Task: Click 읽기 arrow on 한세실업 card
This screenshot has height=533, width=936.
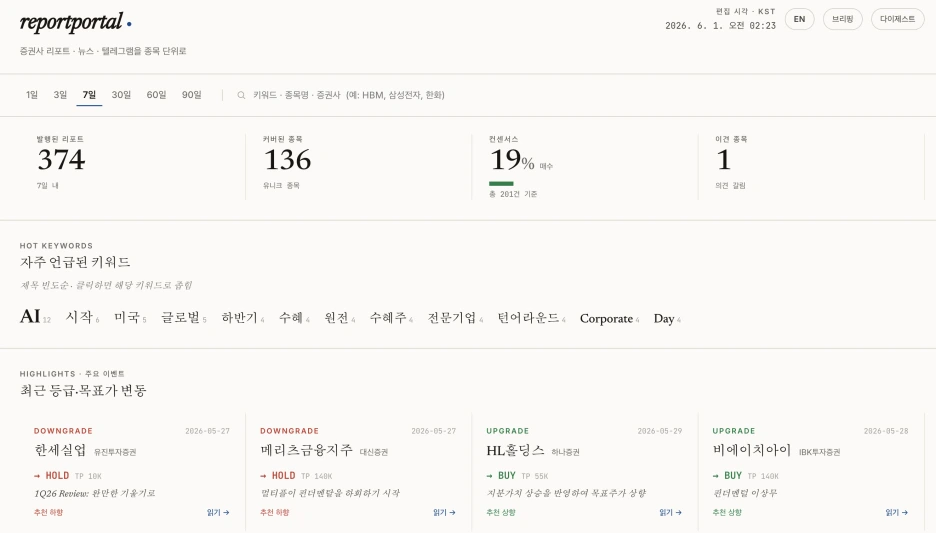Action: click(218, 513)
